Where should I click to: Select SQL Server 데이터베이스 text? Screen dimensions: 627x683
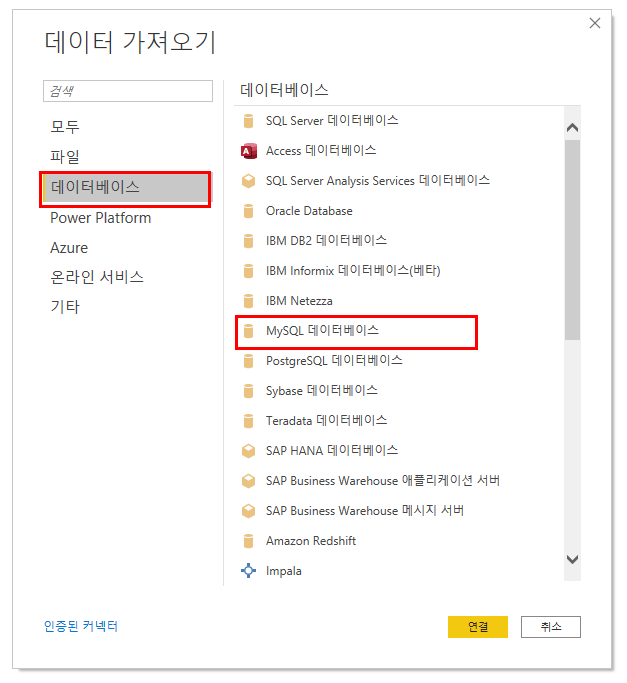332,121
